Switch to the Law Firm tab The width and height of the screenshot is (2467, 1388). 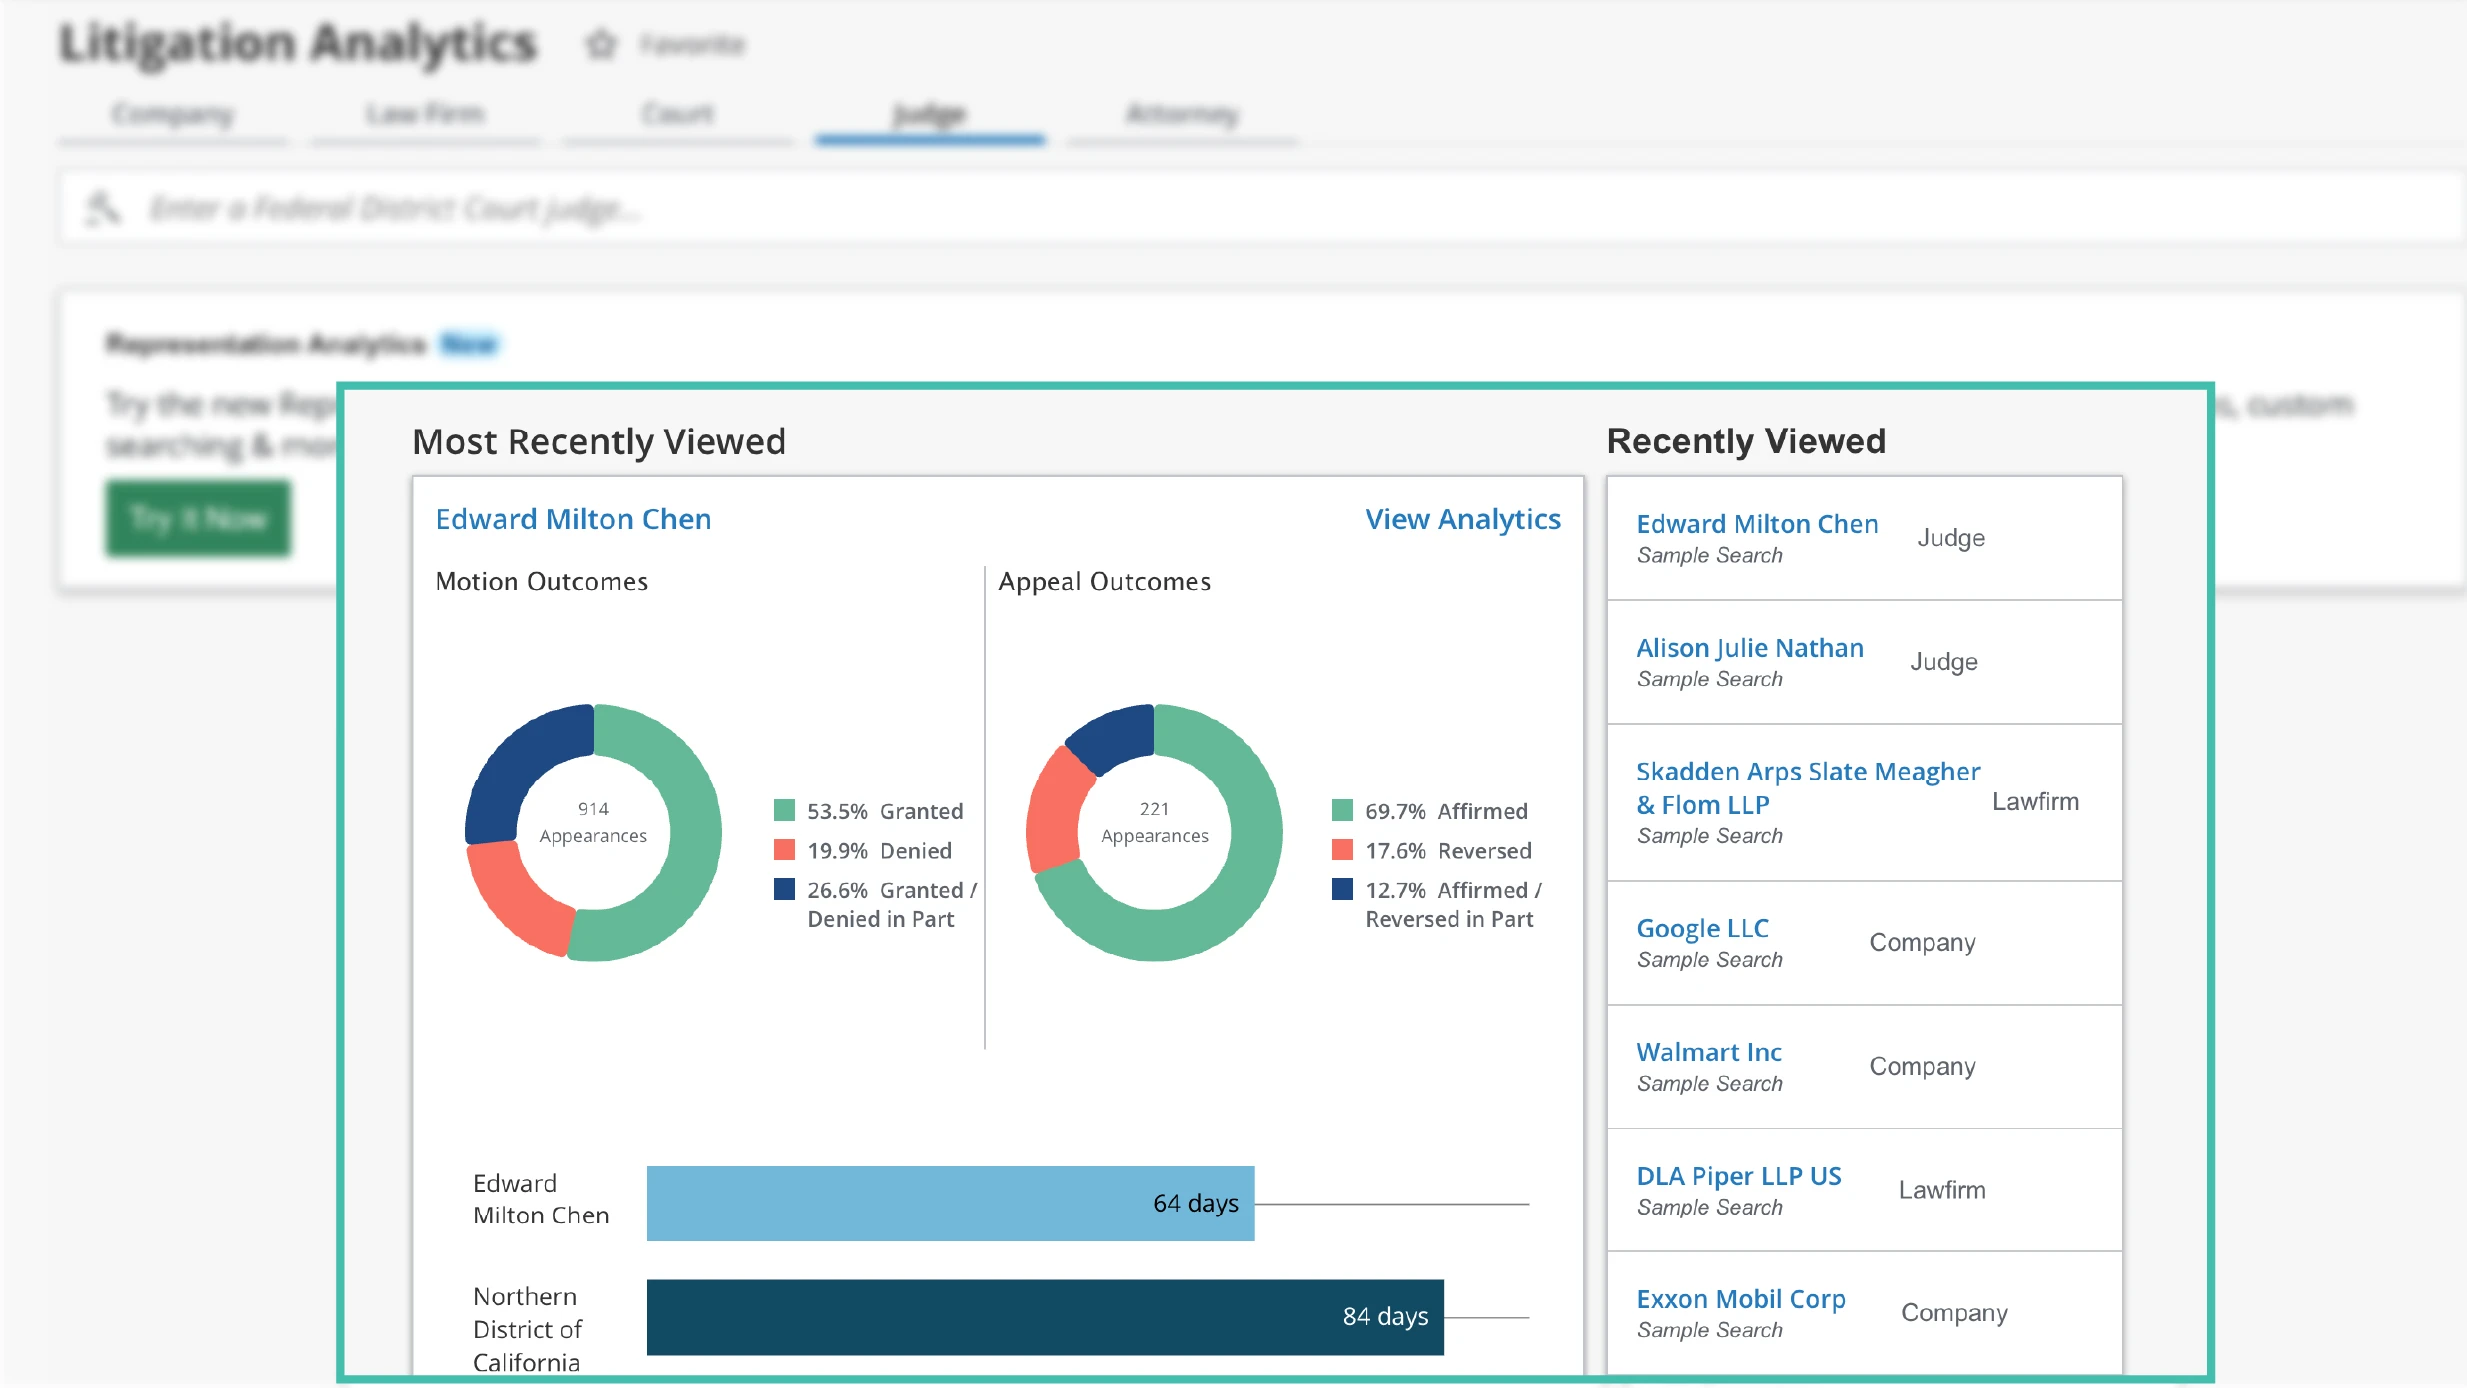click(x=425, y=115)
